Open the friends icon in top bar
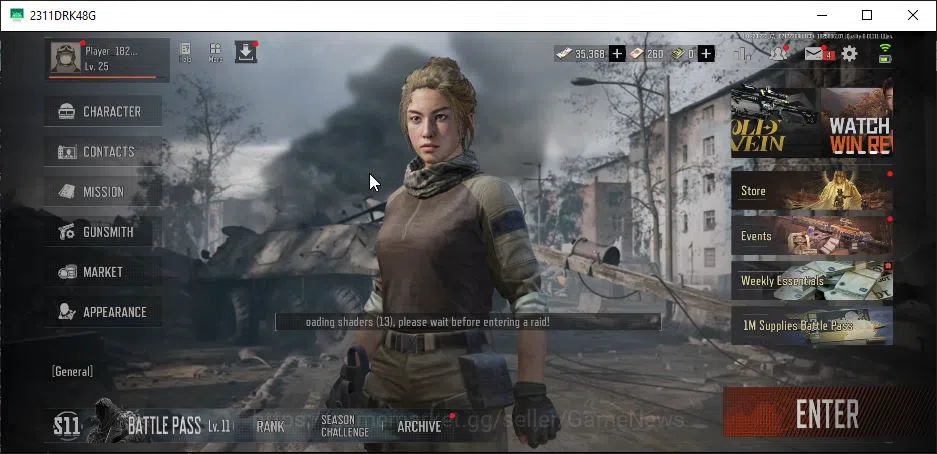Screen dimensions: 937x454 pos(777,53)
